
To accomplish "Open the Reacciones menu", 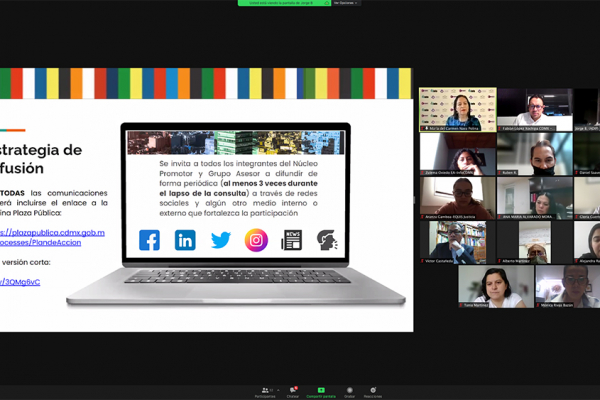I will click(373, 392).
